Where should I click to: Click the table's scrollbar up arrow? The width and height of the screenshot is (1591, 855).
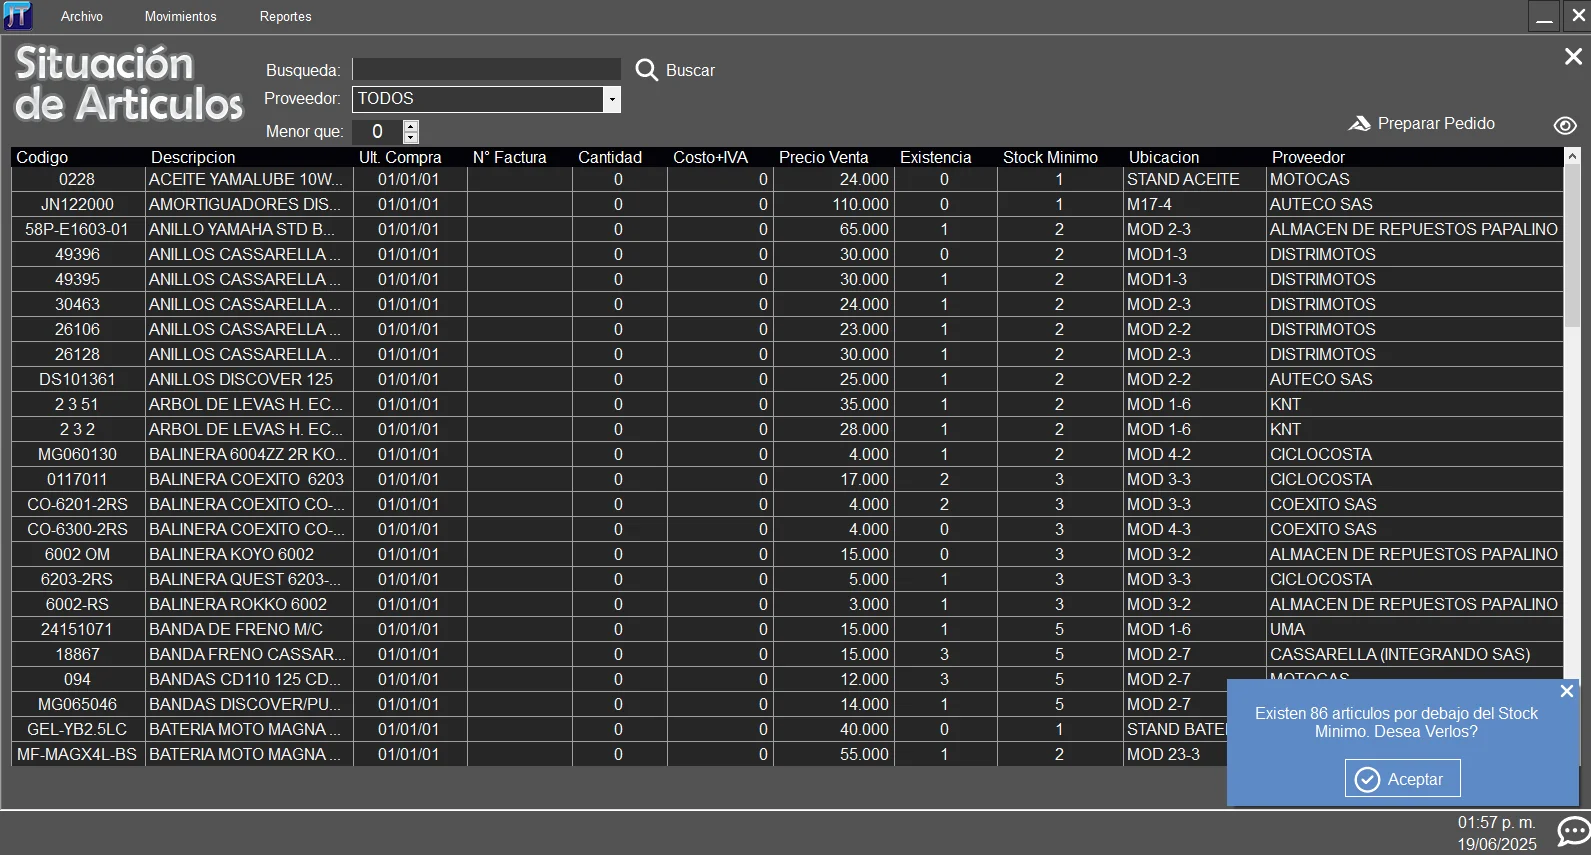(1572, 157)
